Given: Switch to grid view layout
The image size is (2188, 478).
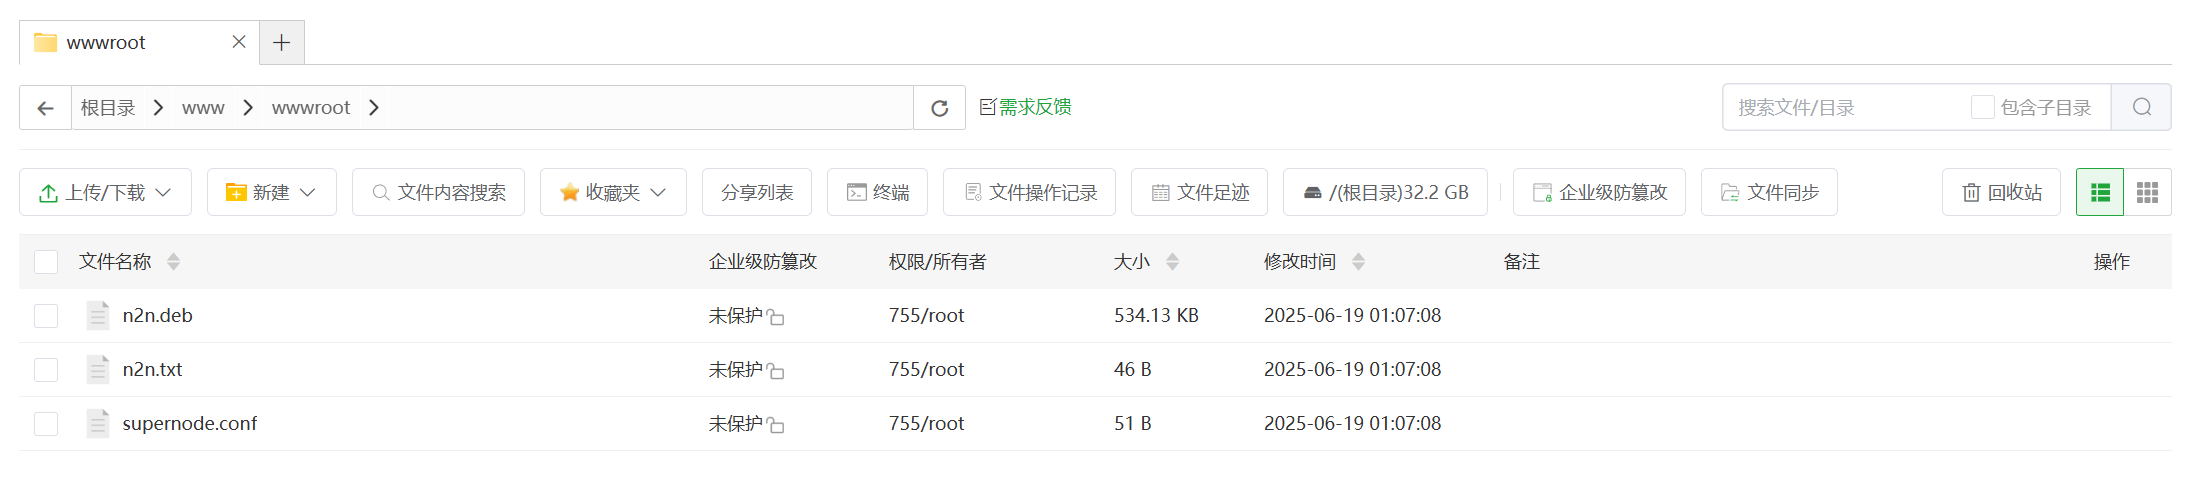Looking at the screenshot, I should click(x=2147, y=193).
